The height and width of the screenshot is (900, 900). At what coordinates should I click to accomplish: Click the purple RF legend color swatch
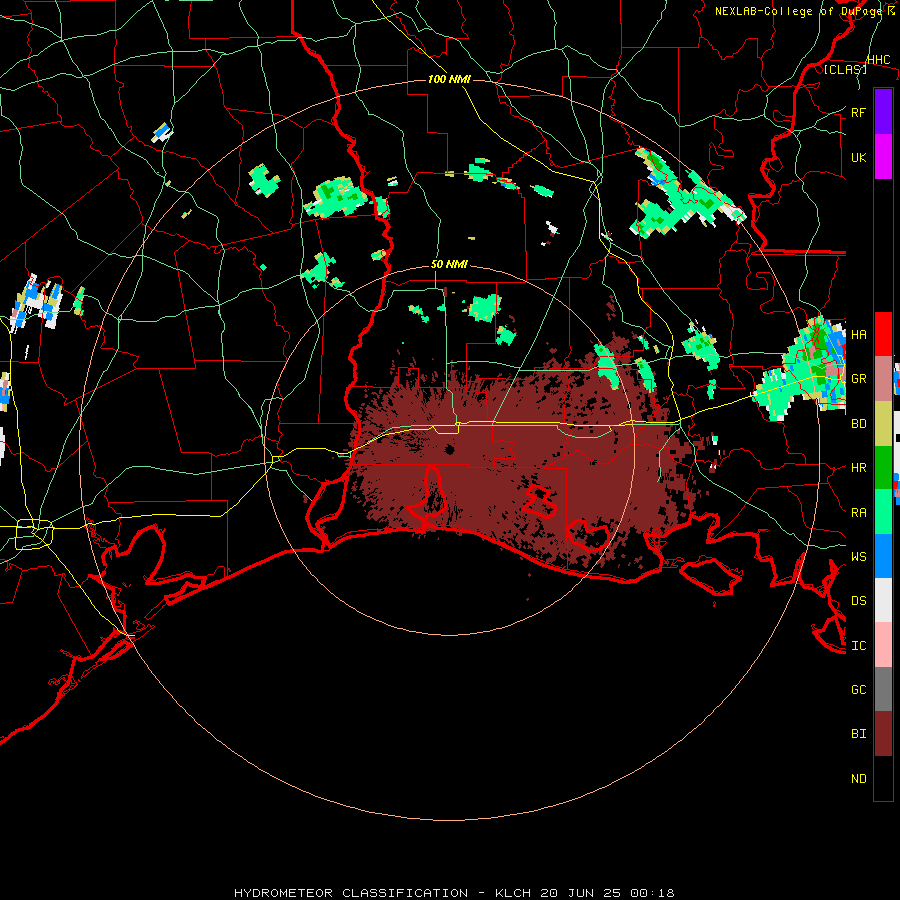883,112
